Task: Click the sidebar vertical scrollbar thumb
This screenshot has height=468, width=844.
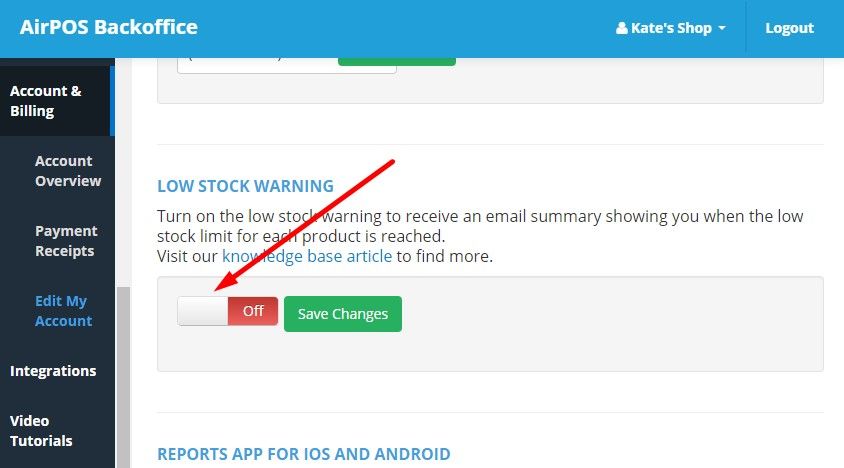Action: point(124,377)
